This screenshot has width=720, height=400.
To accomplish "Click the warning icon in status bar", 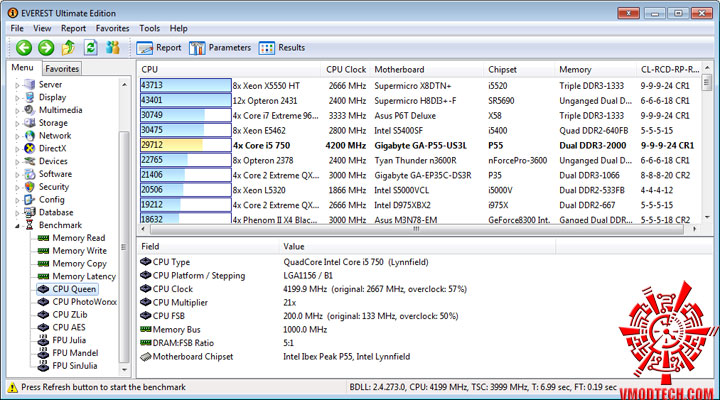I will 13,387.
